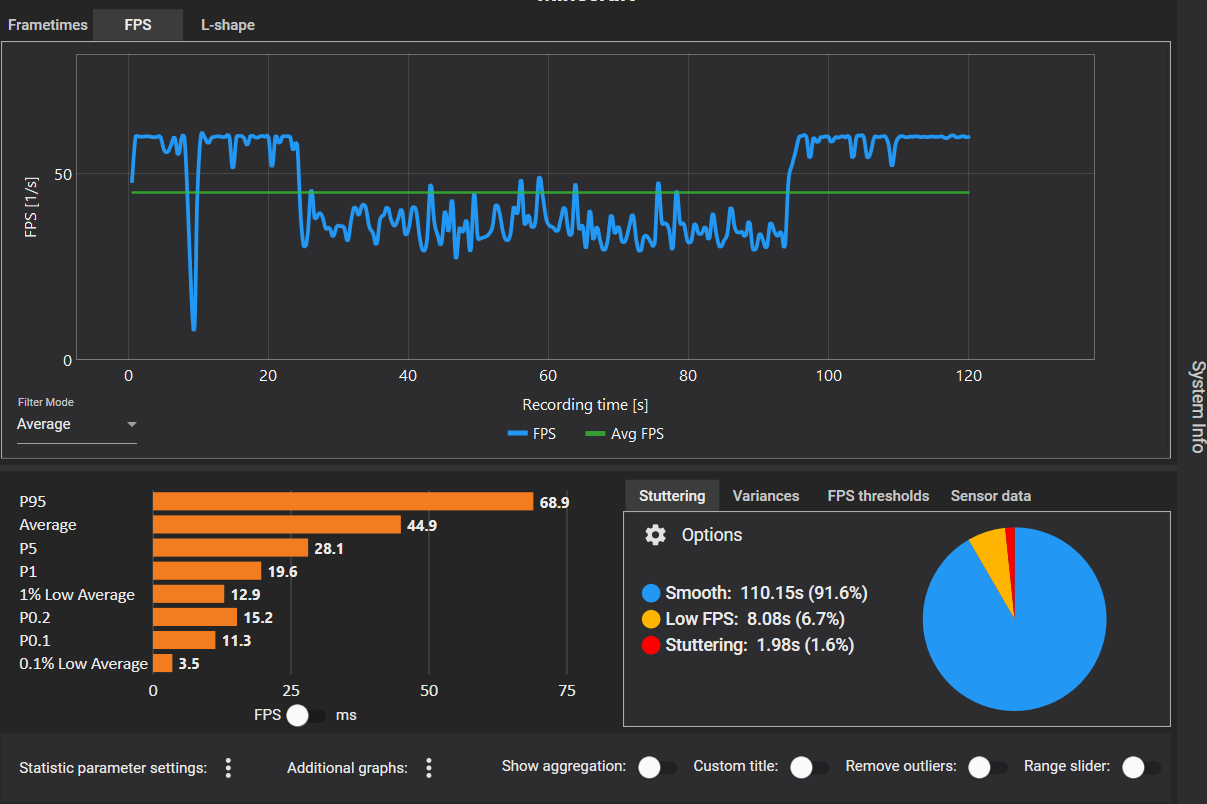The height and width of the screenshot is (804, 1207).
Task: Click the 'FPS [1/s]' axis title
Action: coord(32,208)
